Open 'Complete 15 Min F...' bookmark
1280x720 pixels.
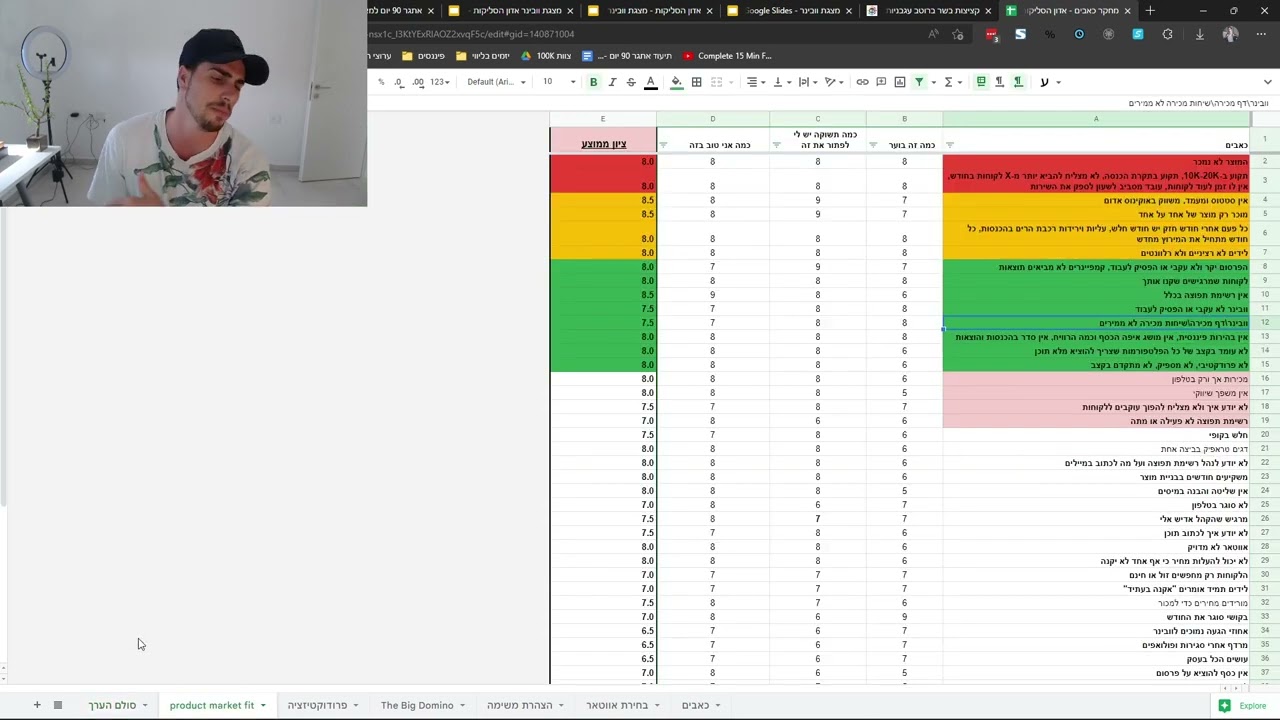pos(726,56)
